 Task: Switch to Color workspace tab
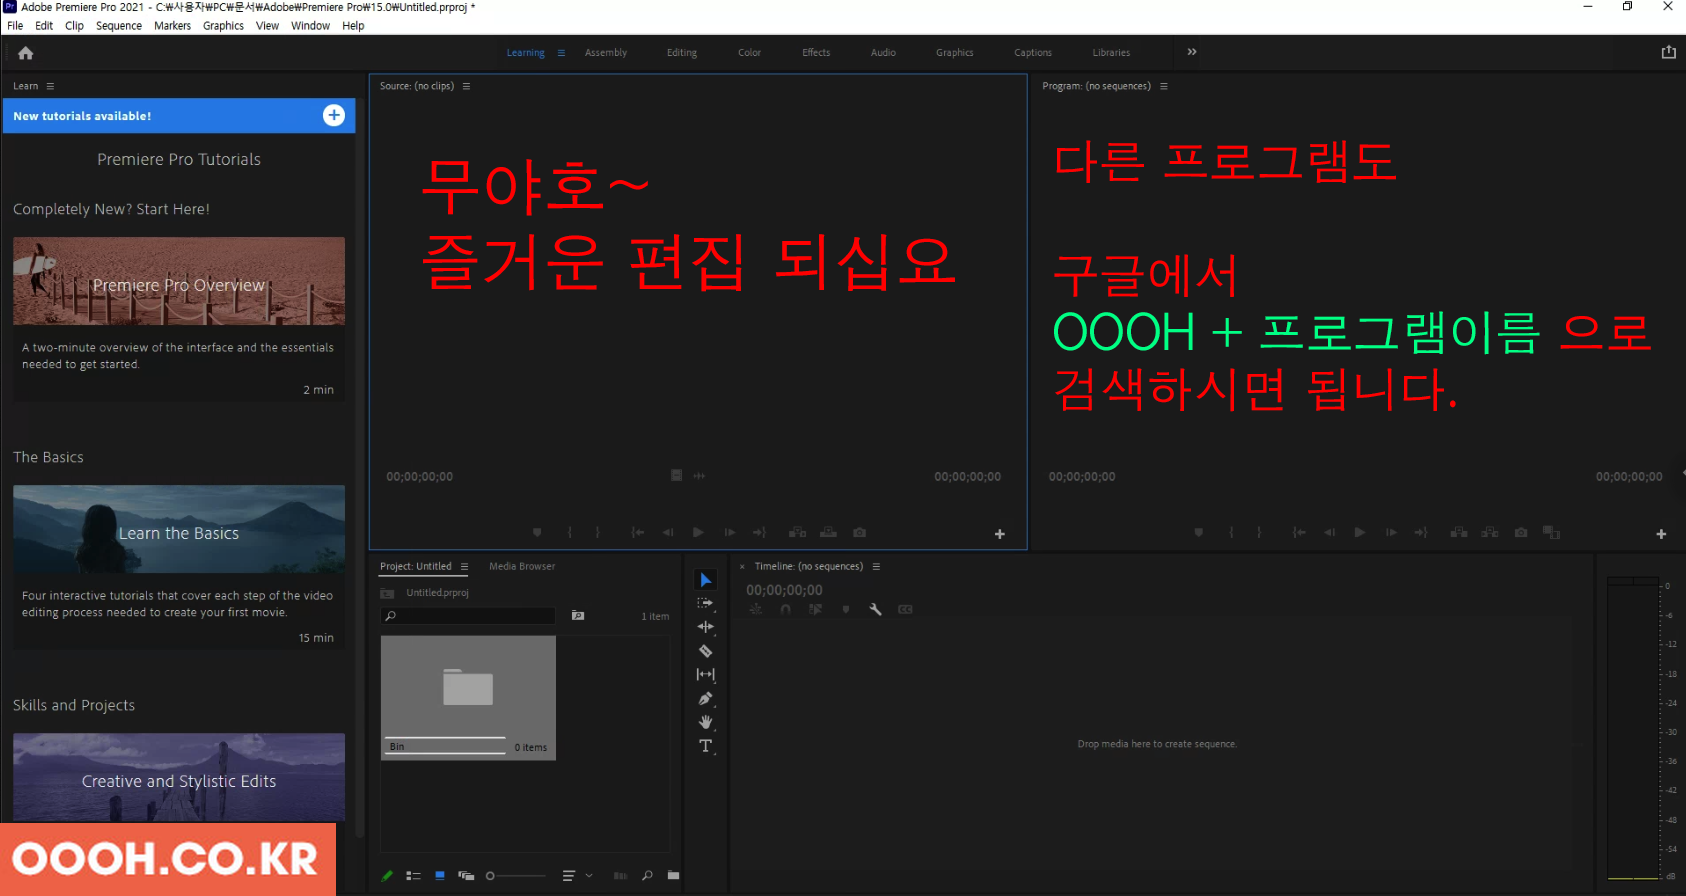pyautogui.click(x=749, y=53)
